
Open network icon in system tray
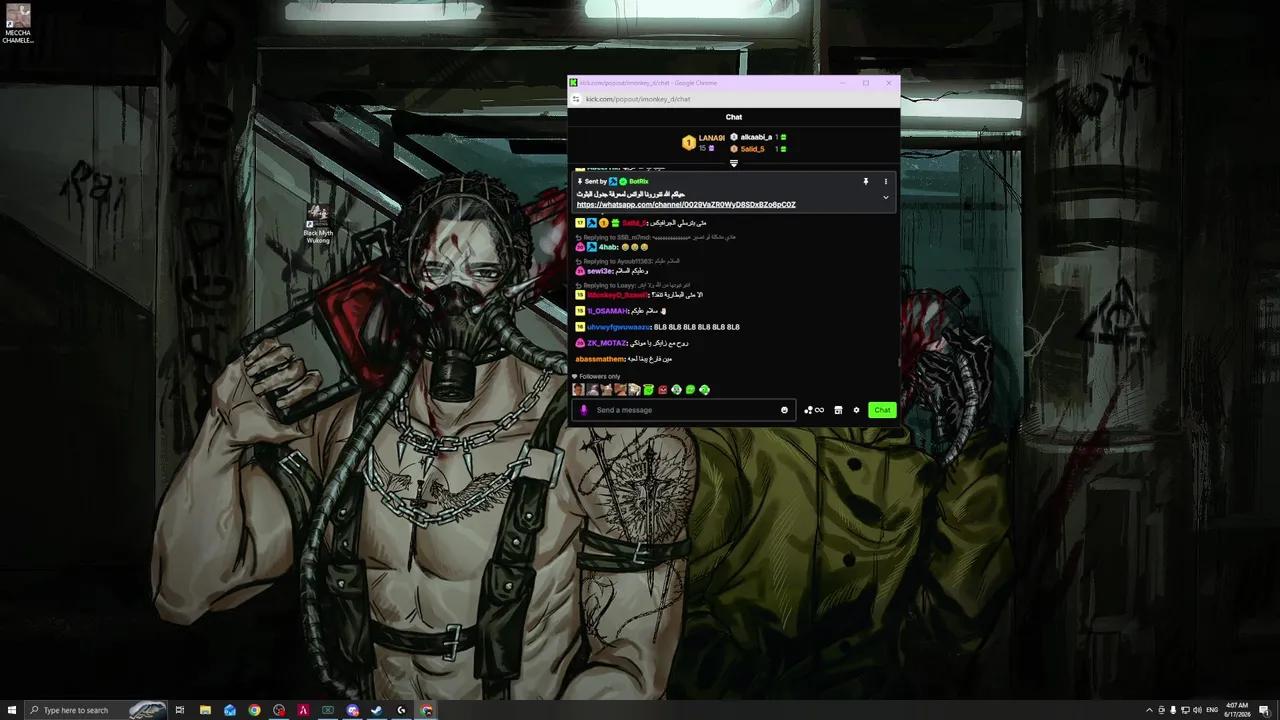pos(1185,710)
